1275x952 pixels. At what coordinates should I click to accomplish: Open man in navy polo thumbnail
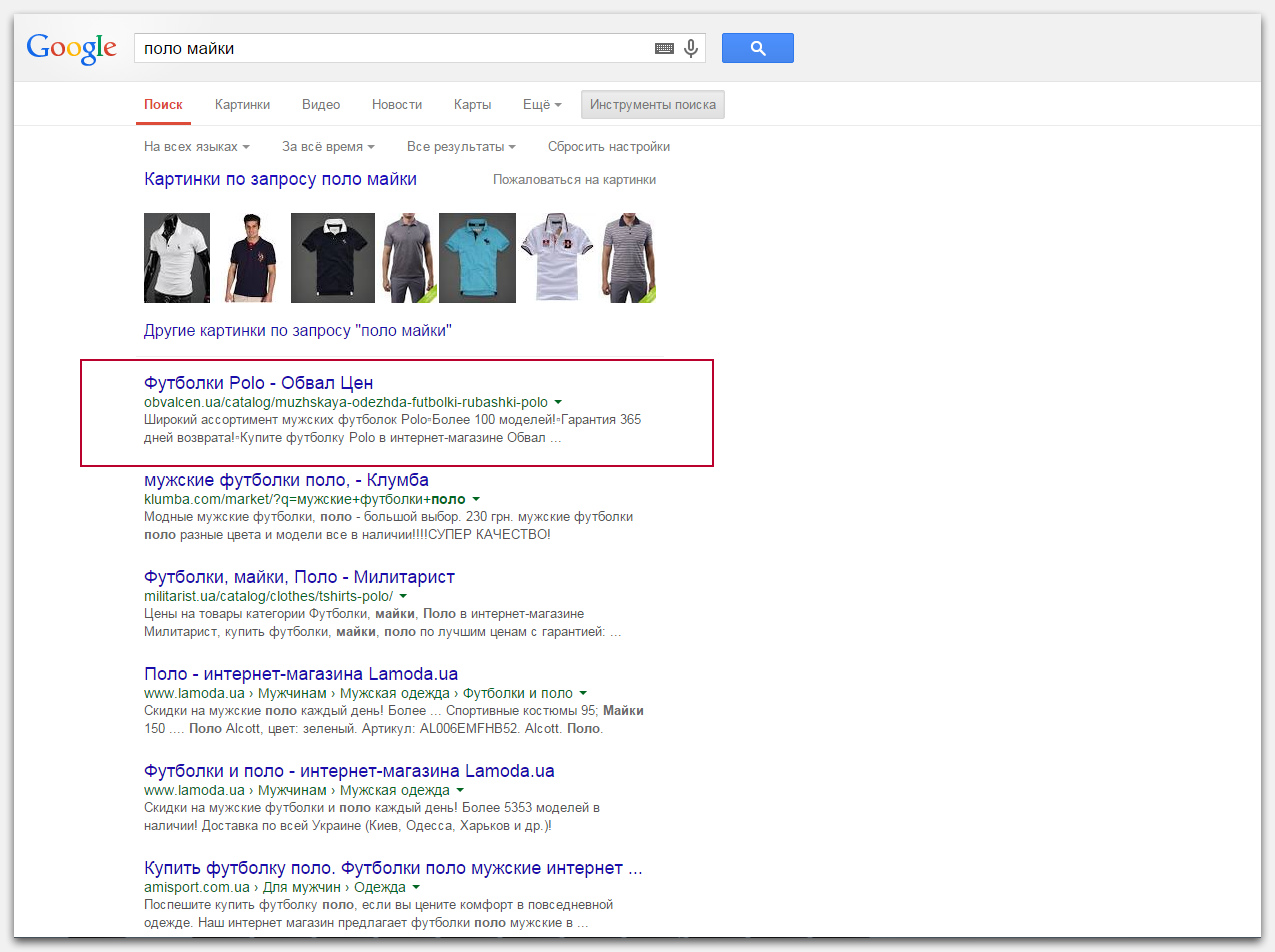(250, 257)
